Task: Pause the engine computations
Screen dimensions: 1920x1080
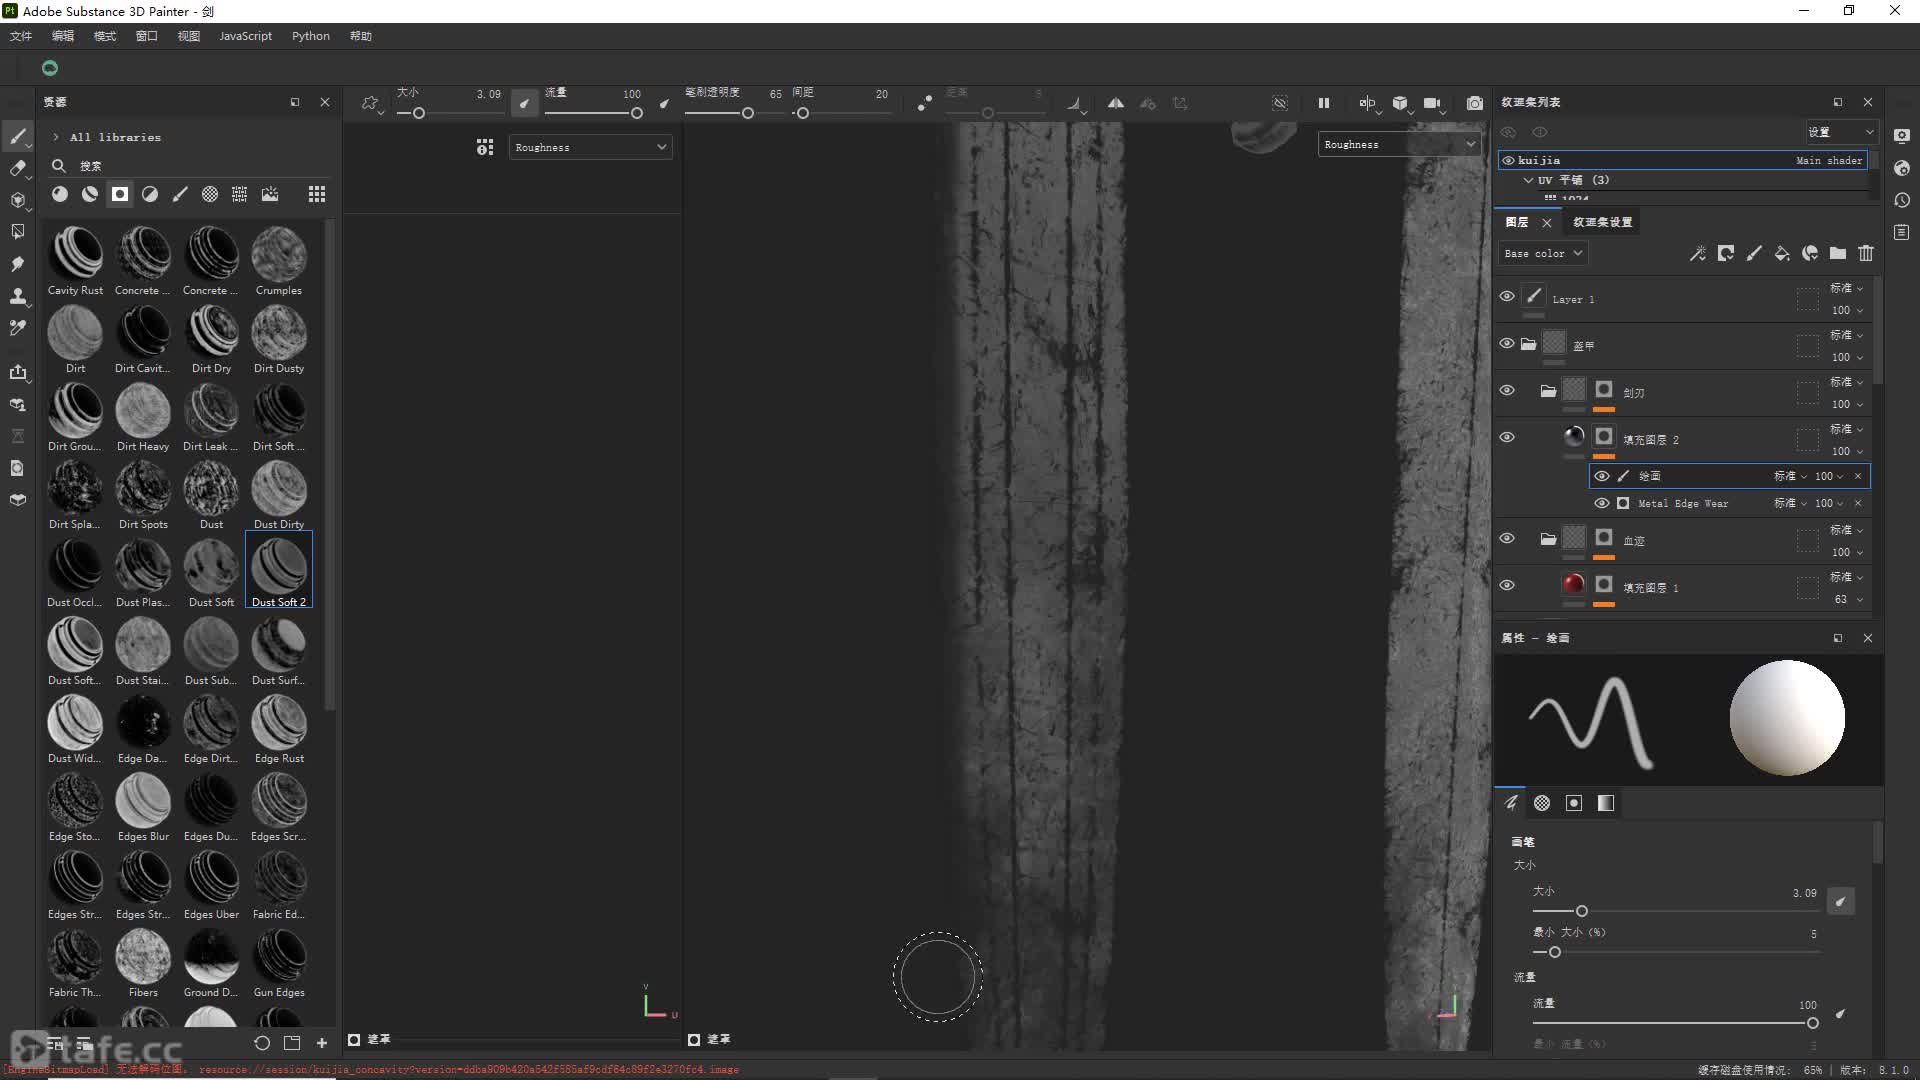Action: 1324,103
